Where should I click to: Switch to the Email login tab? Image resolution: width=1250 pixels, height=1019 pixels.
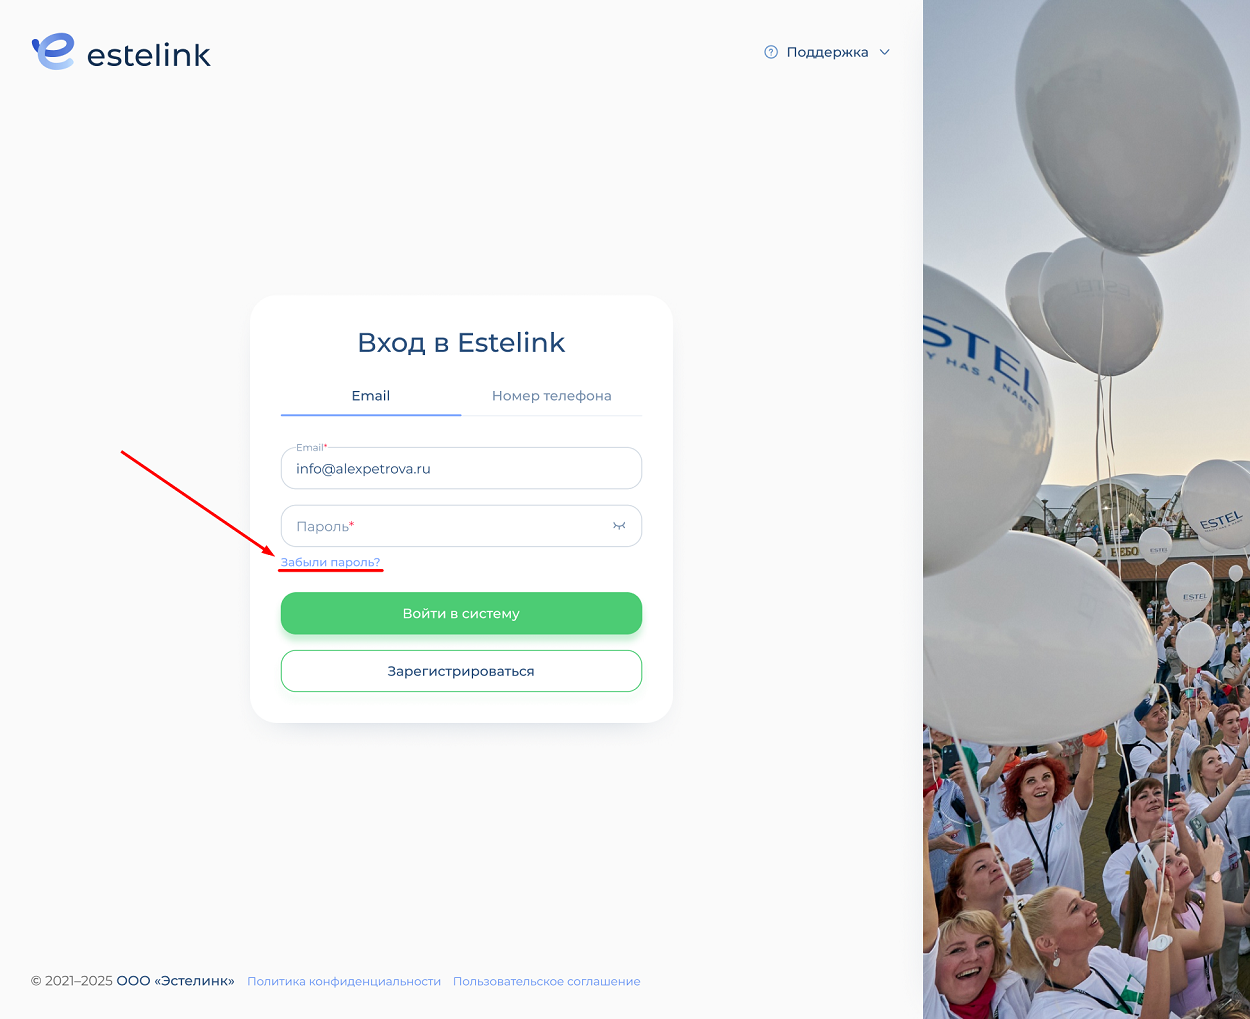[371, 396]
